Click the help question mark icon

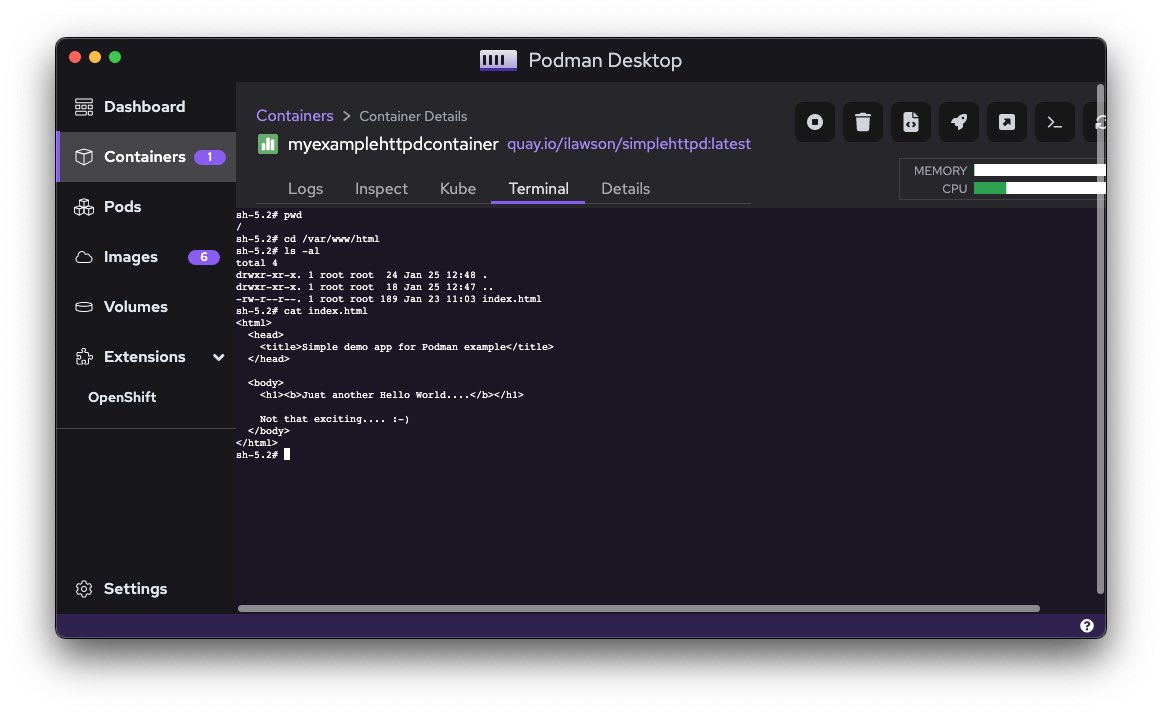pyautogui.click(x=1087, y=626)
